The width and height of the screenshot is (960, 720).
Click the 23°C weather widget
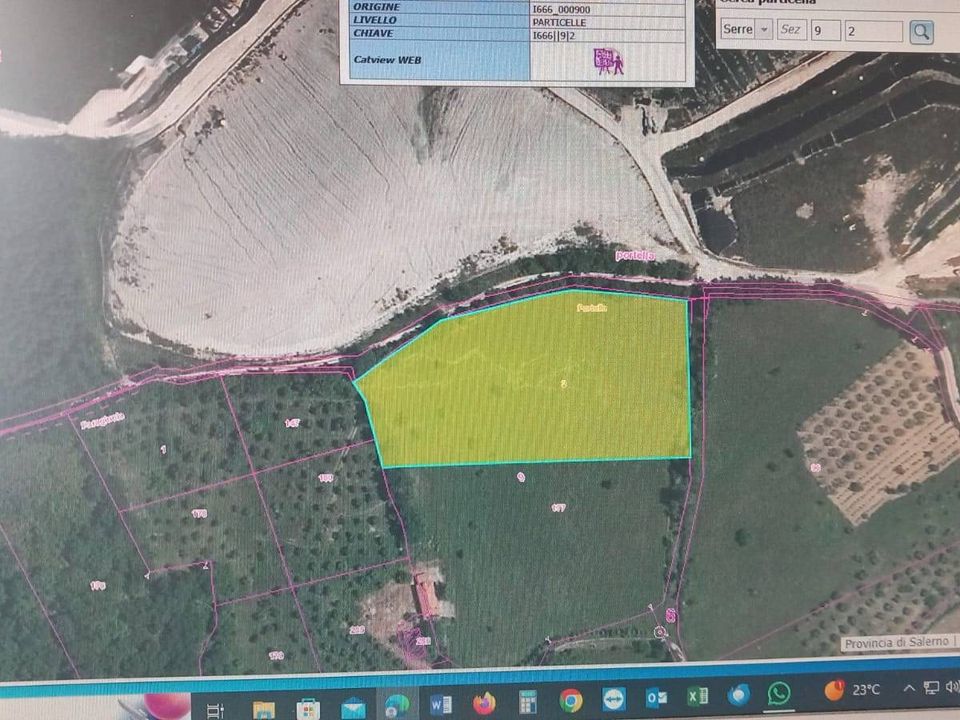[852, 690]
